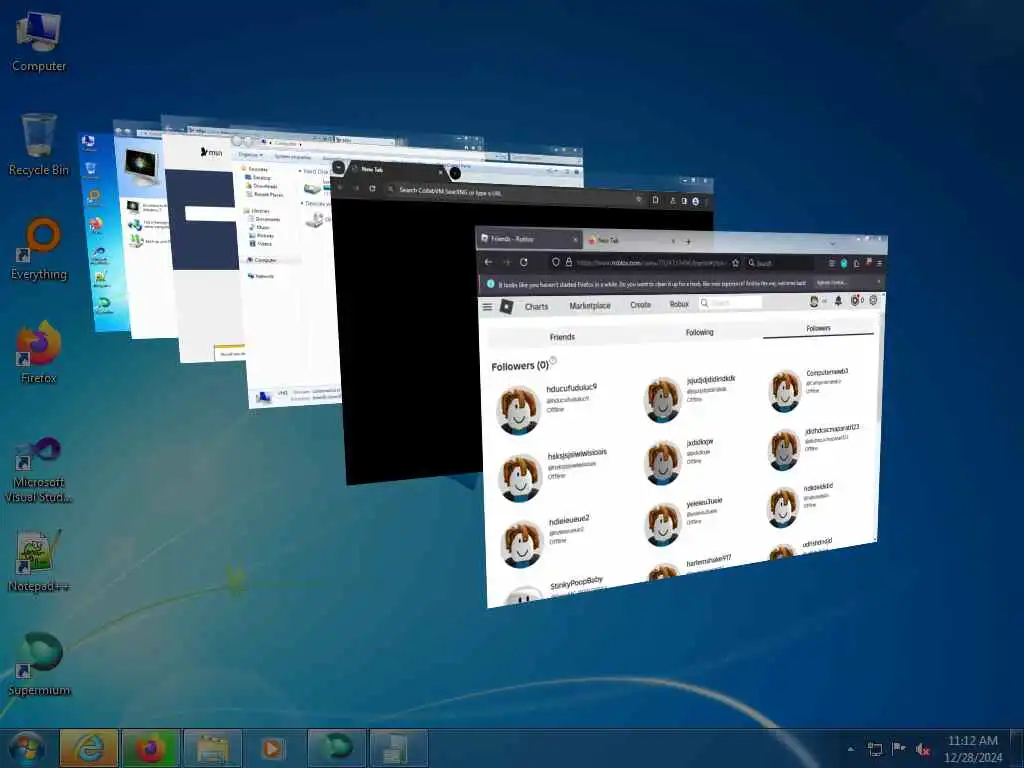Open the network icon in system tray
The image size is (1024, 768).
coord(875,749)
